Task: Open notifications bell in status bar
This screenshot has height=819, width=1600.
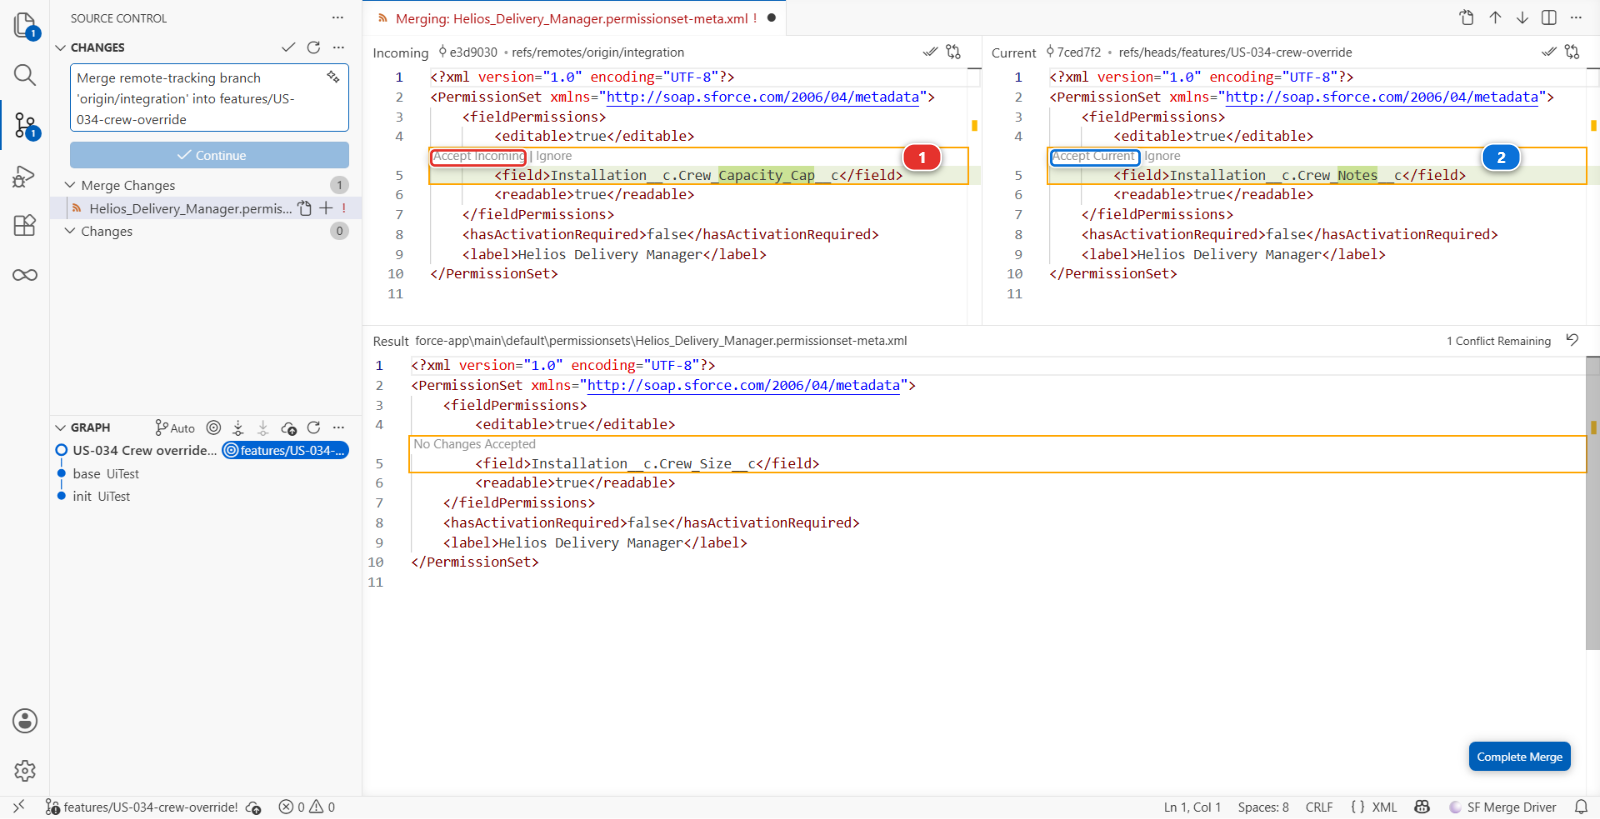Action: click(x=1581, y=807)
